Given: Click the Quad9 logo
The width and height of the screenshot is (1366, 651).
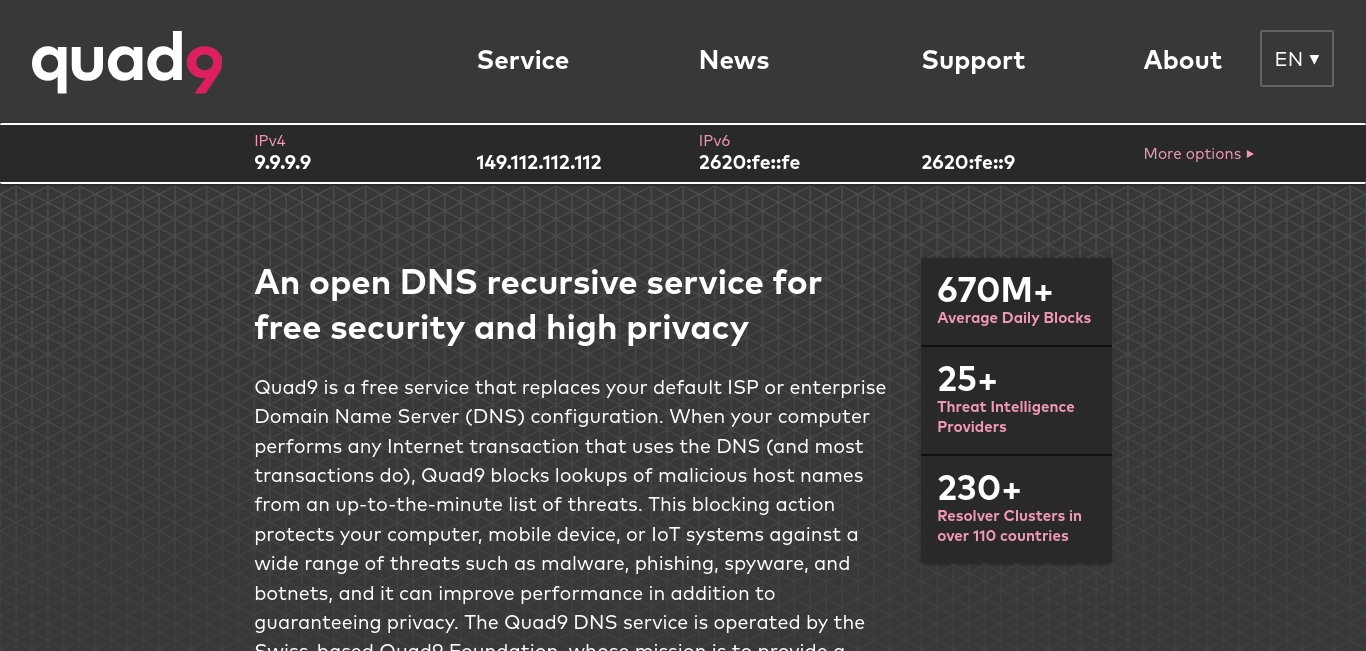Looking at the screenshot, I should coord(127,62).
